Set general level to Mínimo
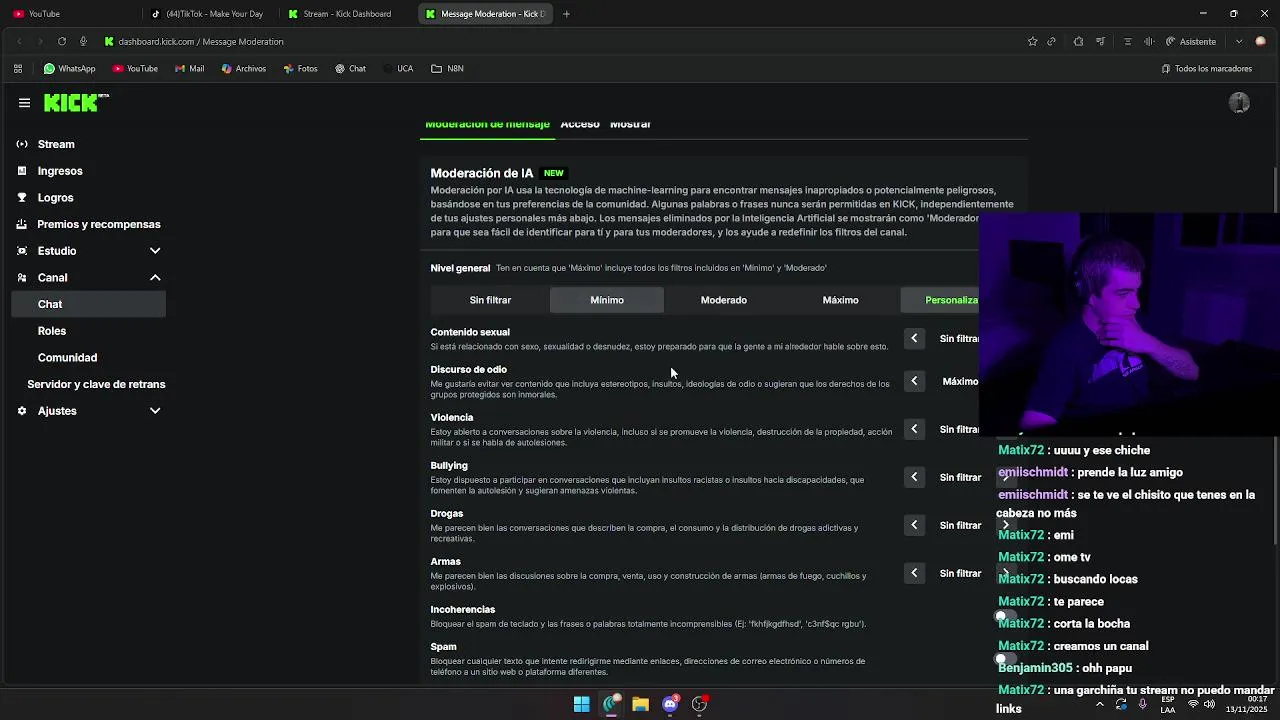This screenshot has width=1280, height=720. click(607, 300)
